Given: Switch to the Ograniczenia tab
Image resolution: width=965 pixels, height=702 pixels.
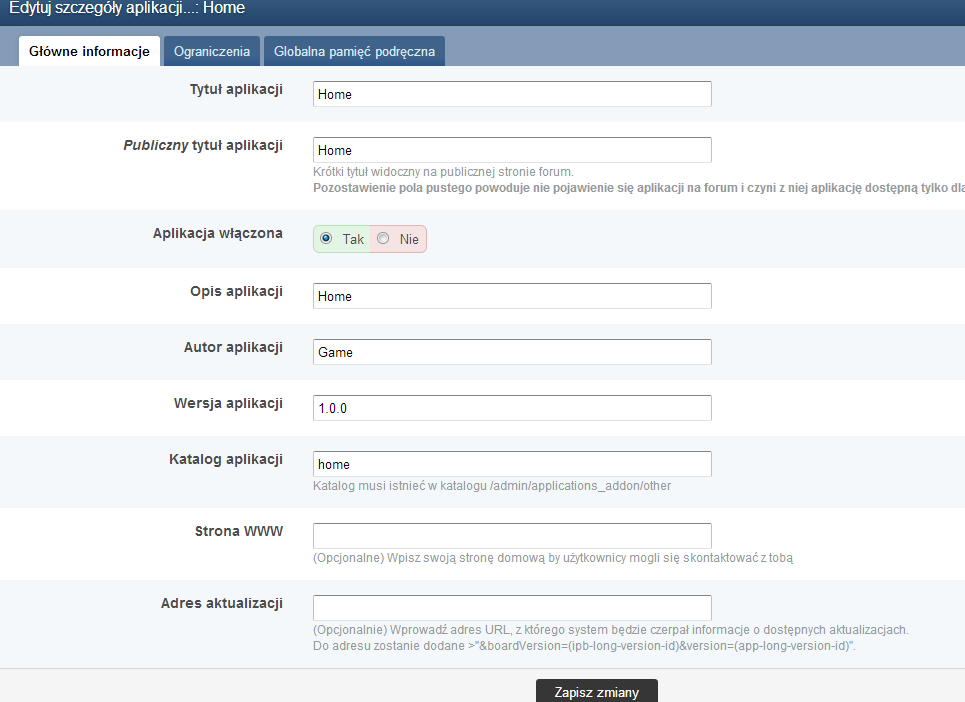Looking at the screenshot, I should 211,51.
